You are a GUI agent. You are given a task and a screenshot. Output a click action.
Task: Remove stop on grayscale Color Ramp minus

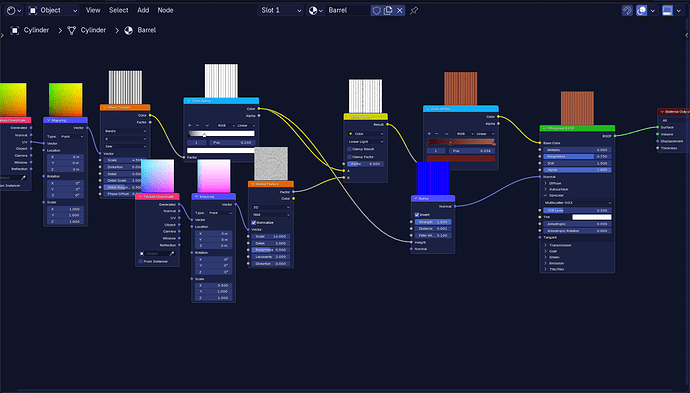[x=198, y=125]
